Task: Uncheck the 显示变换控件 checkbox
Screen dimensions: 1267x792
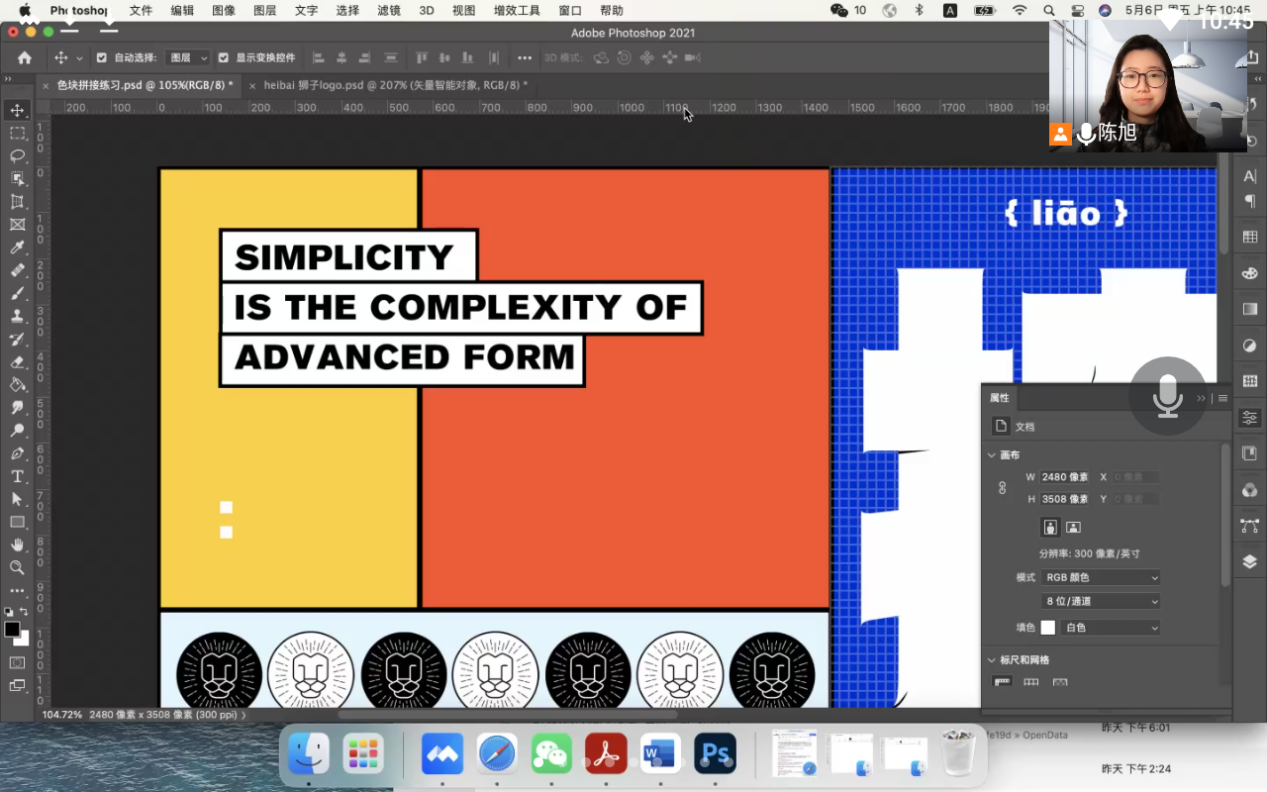Action: [223, 58]
